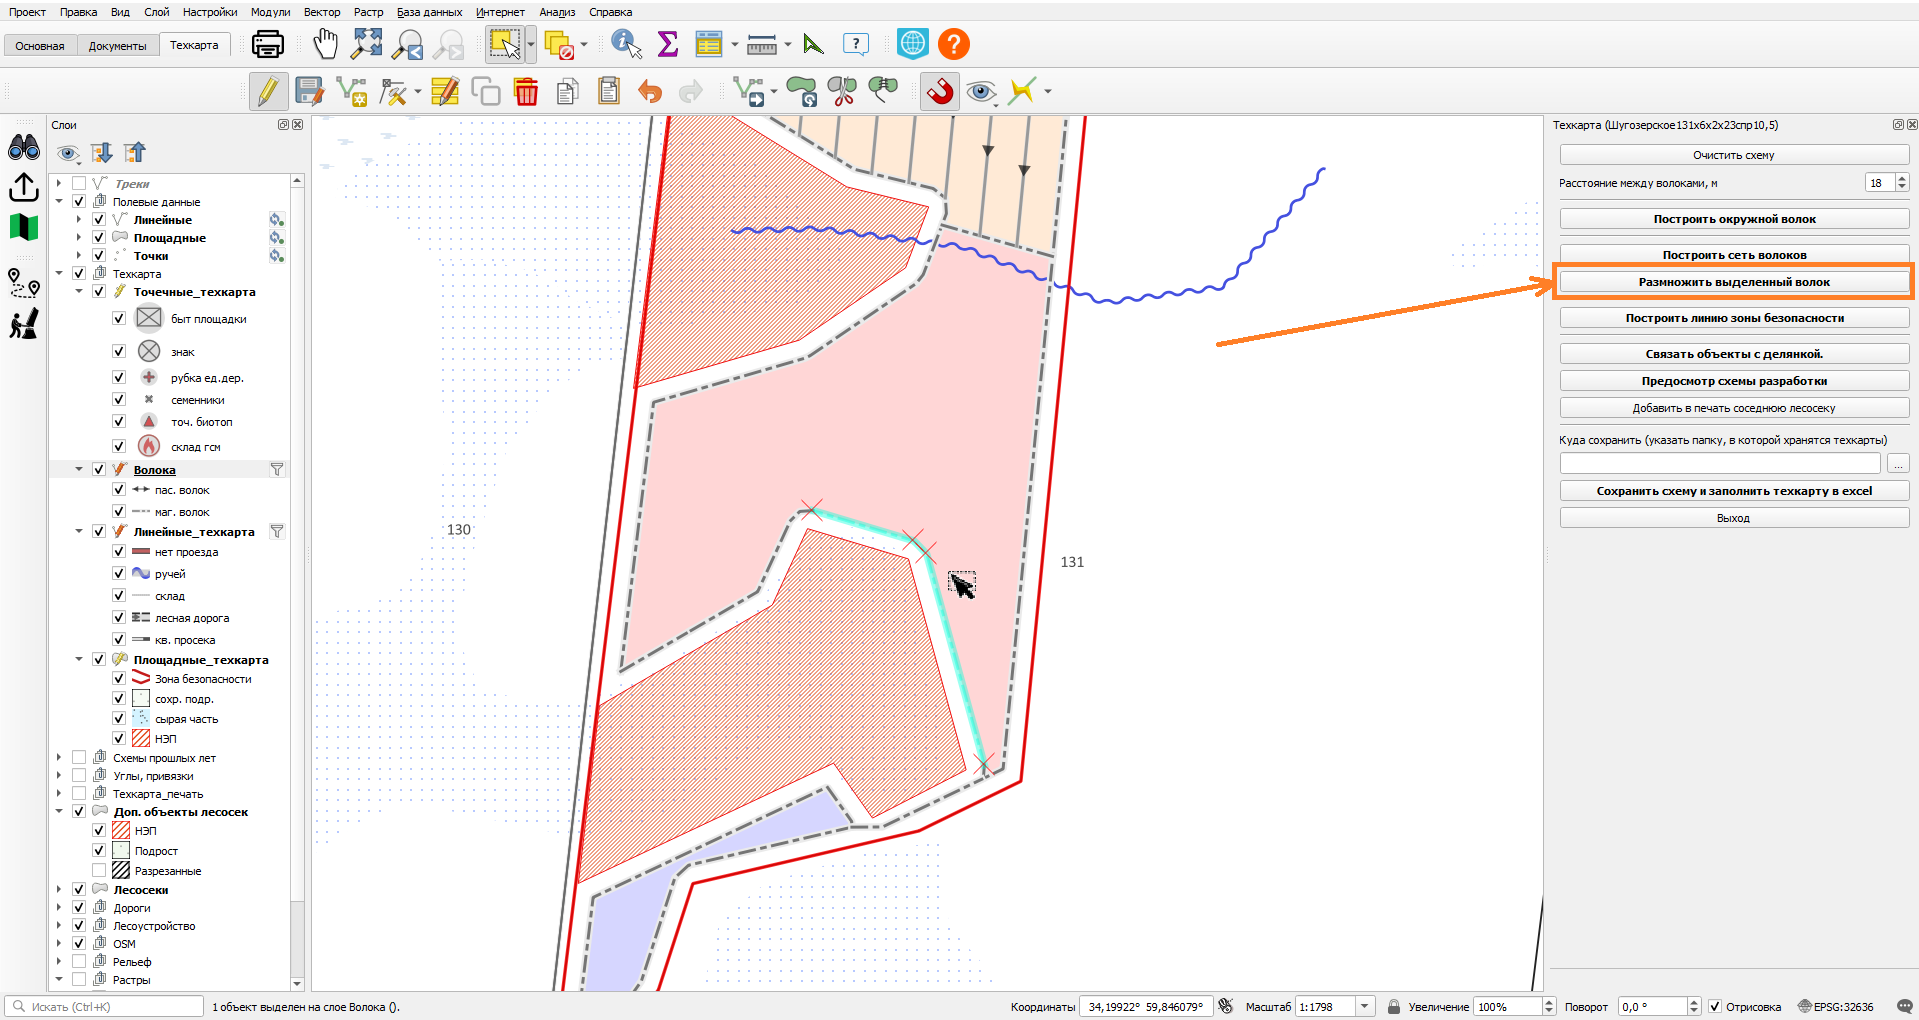
Task: Uncheck the Волока layer checkbox
Action: [99, 470]
